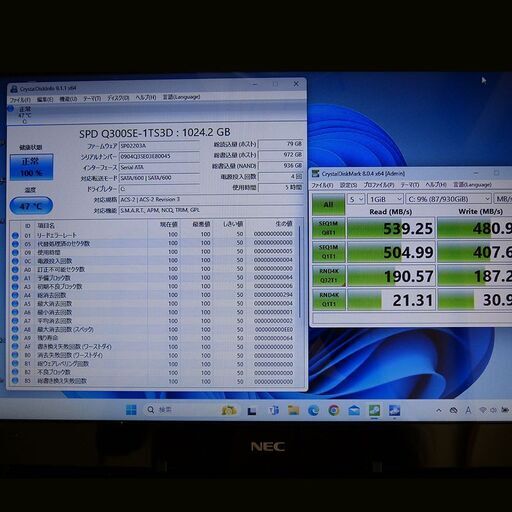
Task: Click the CrystalDiskMark title bar app icon
Action: (315, 173)
